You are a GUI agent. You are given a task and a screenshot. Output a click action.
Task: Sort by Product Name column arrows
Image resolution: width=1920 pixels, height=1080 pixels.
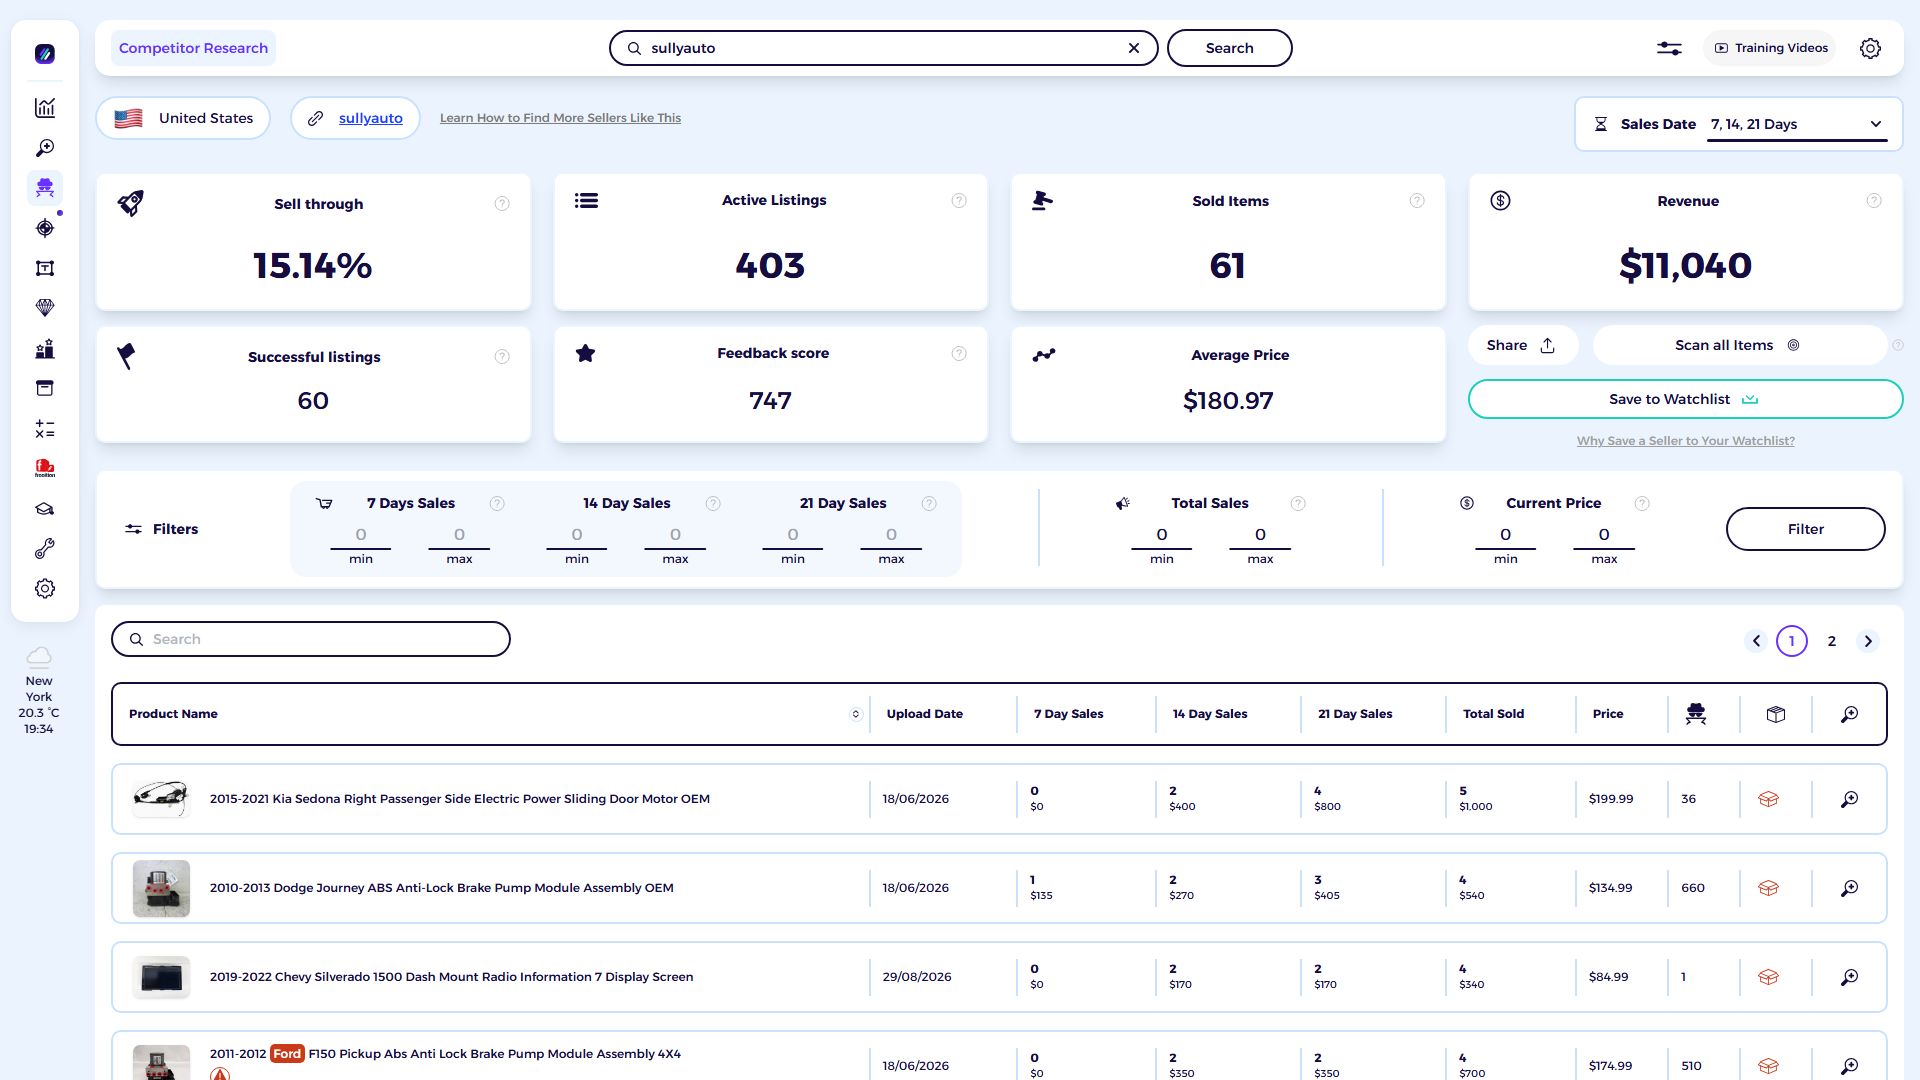click(x=856, y=714)
